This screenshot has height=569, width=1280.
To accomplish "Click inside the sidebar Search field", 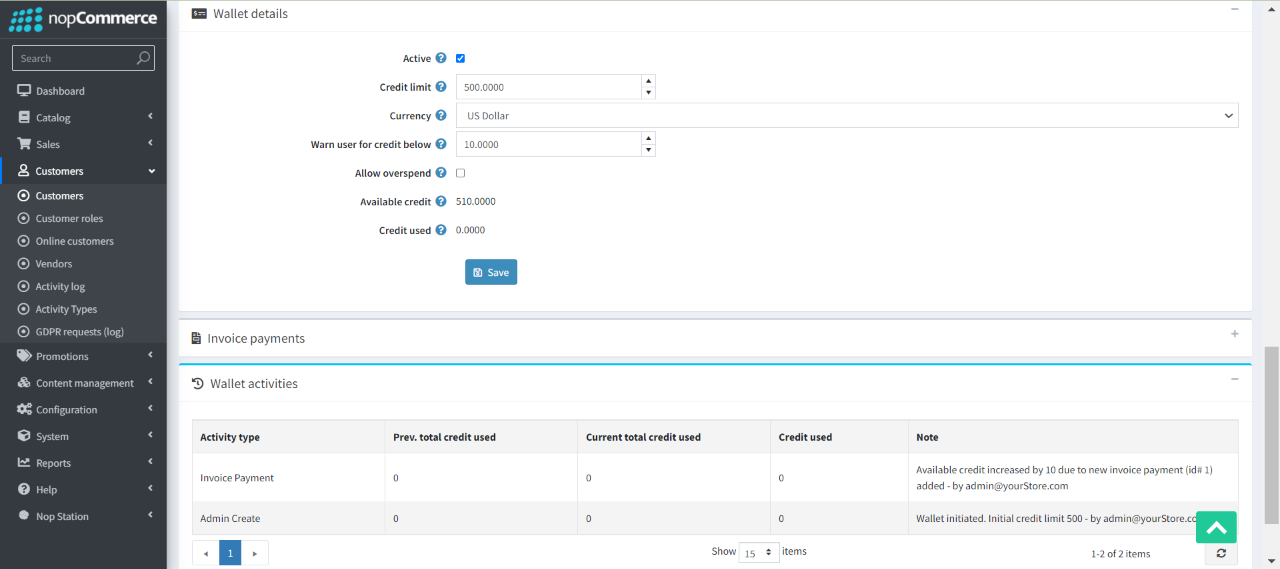I will click(x=75, y=58).
